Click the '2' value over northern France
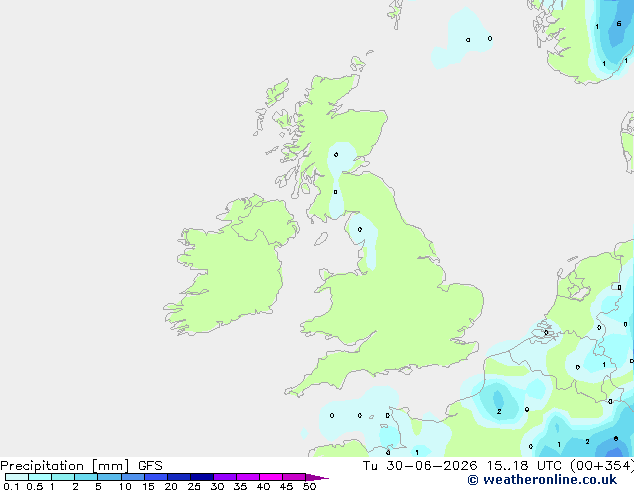 (x=499, y=412)
